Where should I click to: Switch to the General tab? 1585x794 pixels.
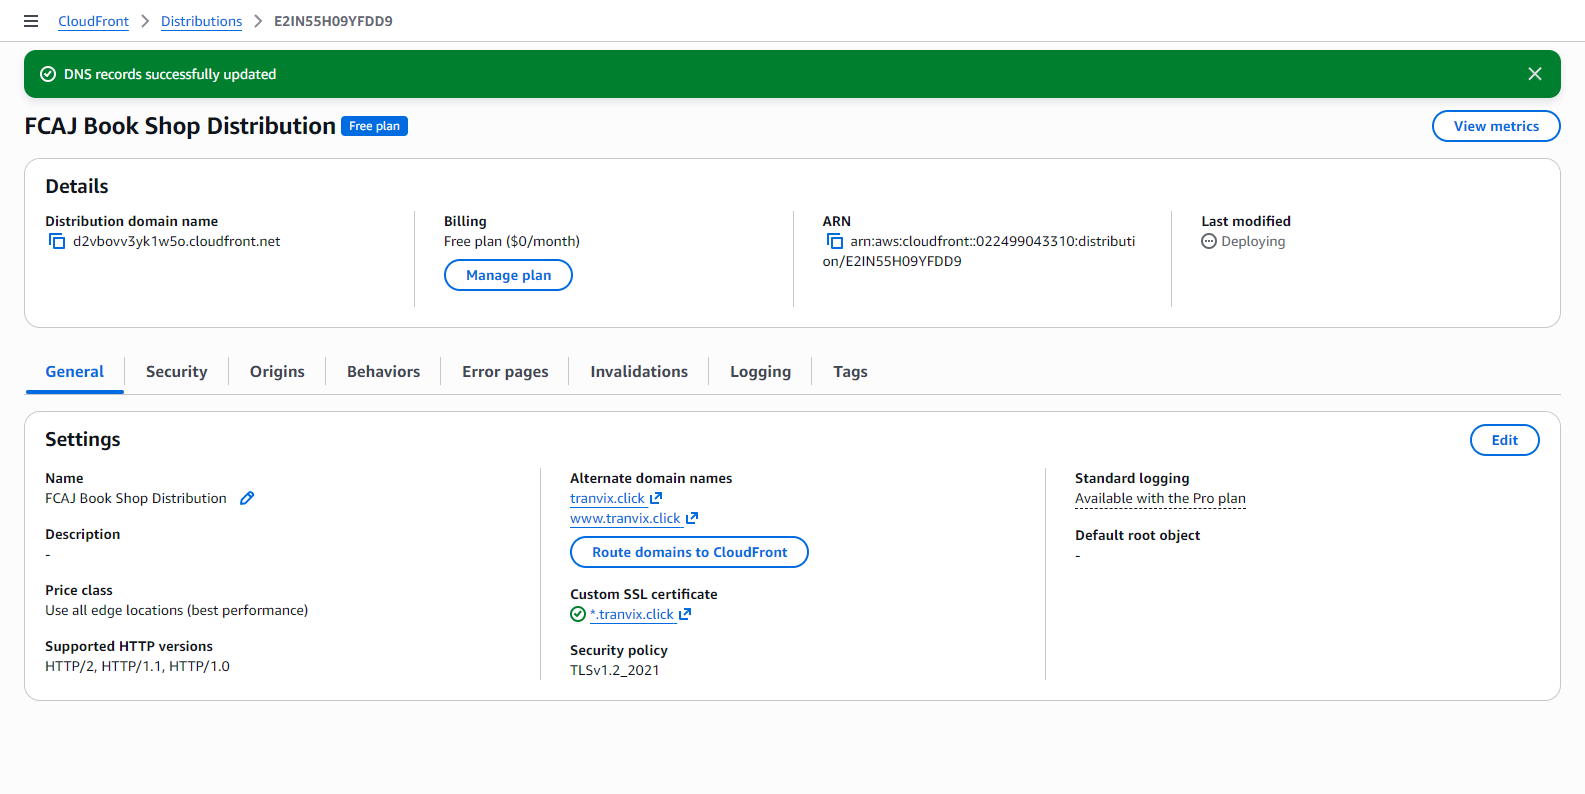pos(75,372)
